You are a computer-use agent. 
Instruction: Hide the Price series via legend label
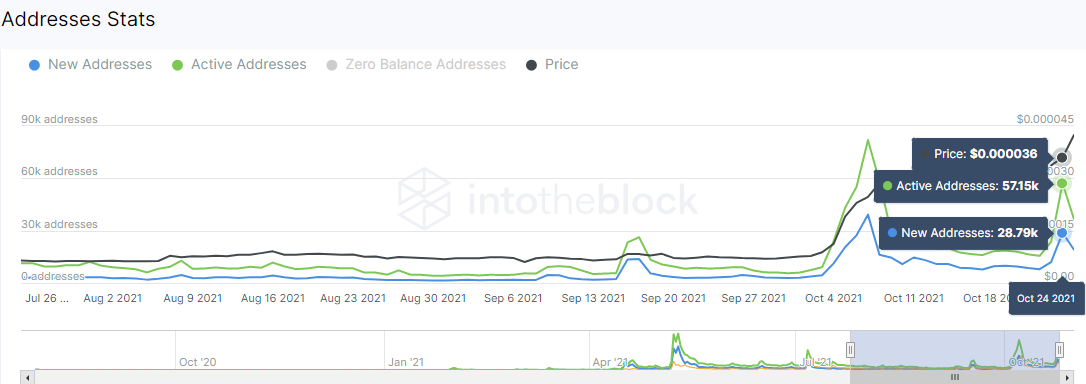coord(562,64)
